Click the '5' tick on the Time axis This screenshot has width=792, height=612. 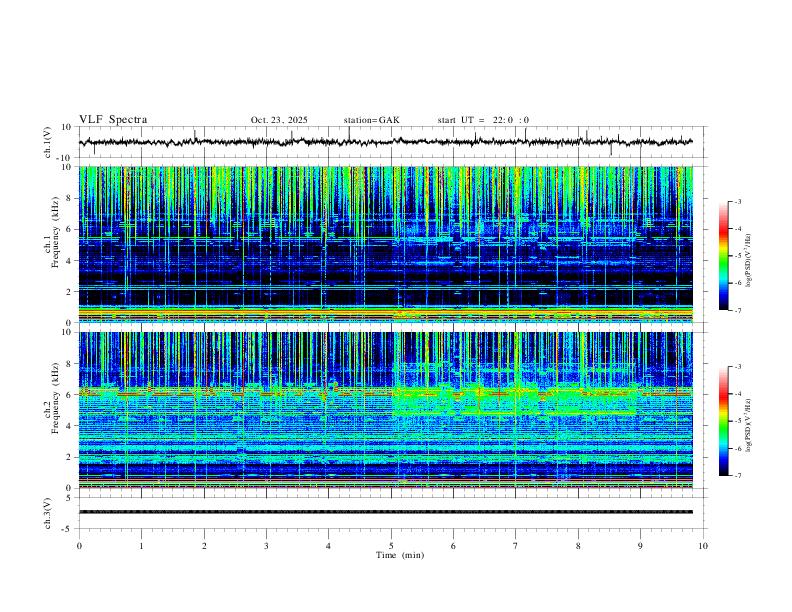[391, 546]
